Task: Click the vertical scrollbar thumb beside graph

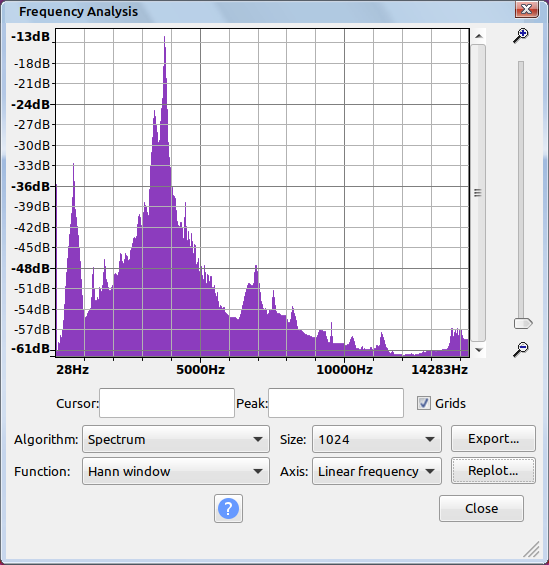Action: pos(478,193)
